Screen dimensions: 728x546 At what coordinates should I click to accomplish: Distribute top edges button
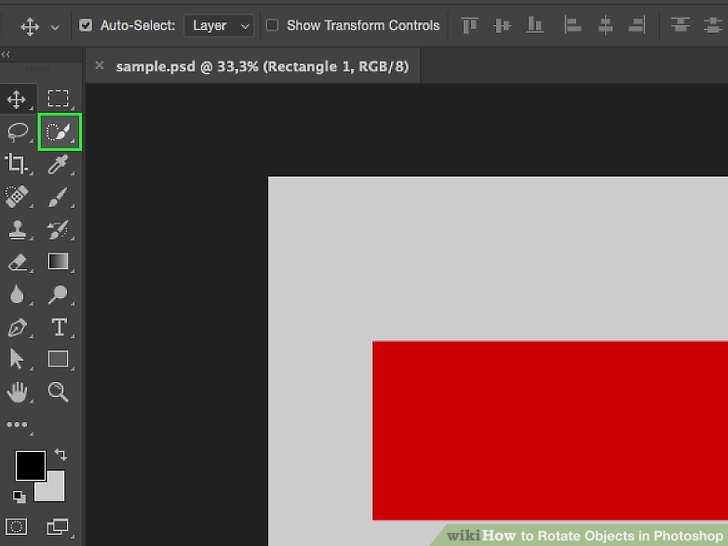click(680, 24)
